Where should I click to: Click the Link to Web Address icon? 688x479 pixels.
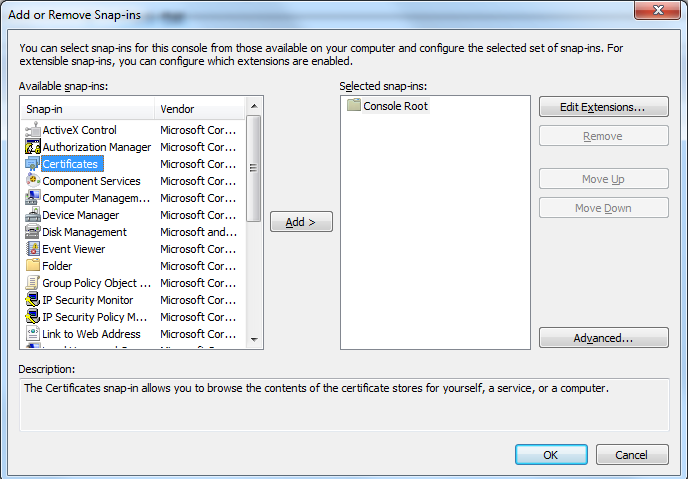(x=33, y=334)
